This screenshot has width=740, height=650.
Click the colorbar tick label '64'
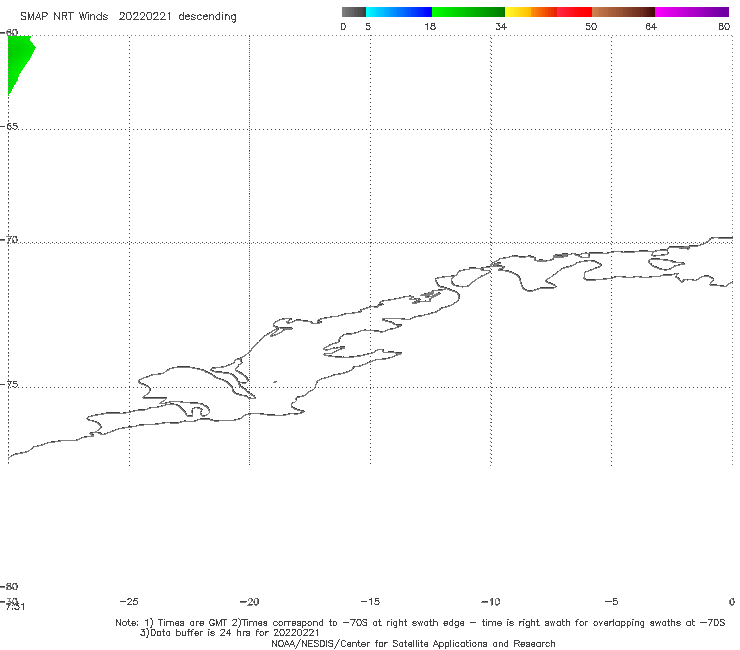pyautogui.click(x=651, y=27)
